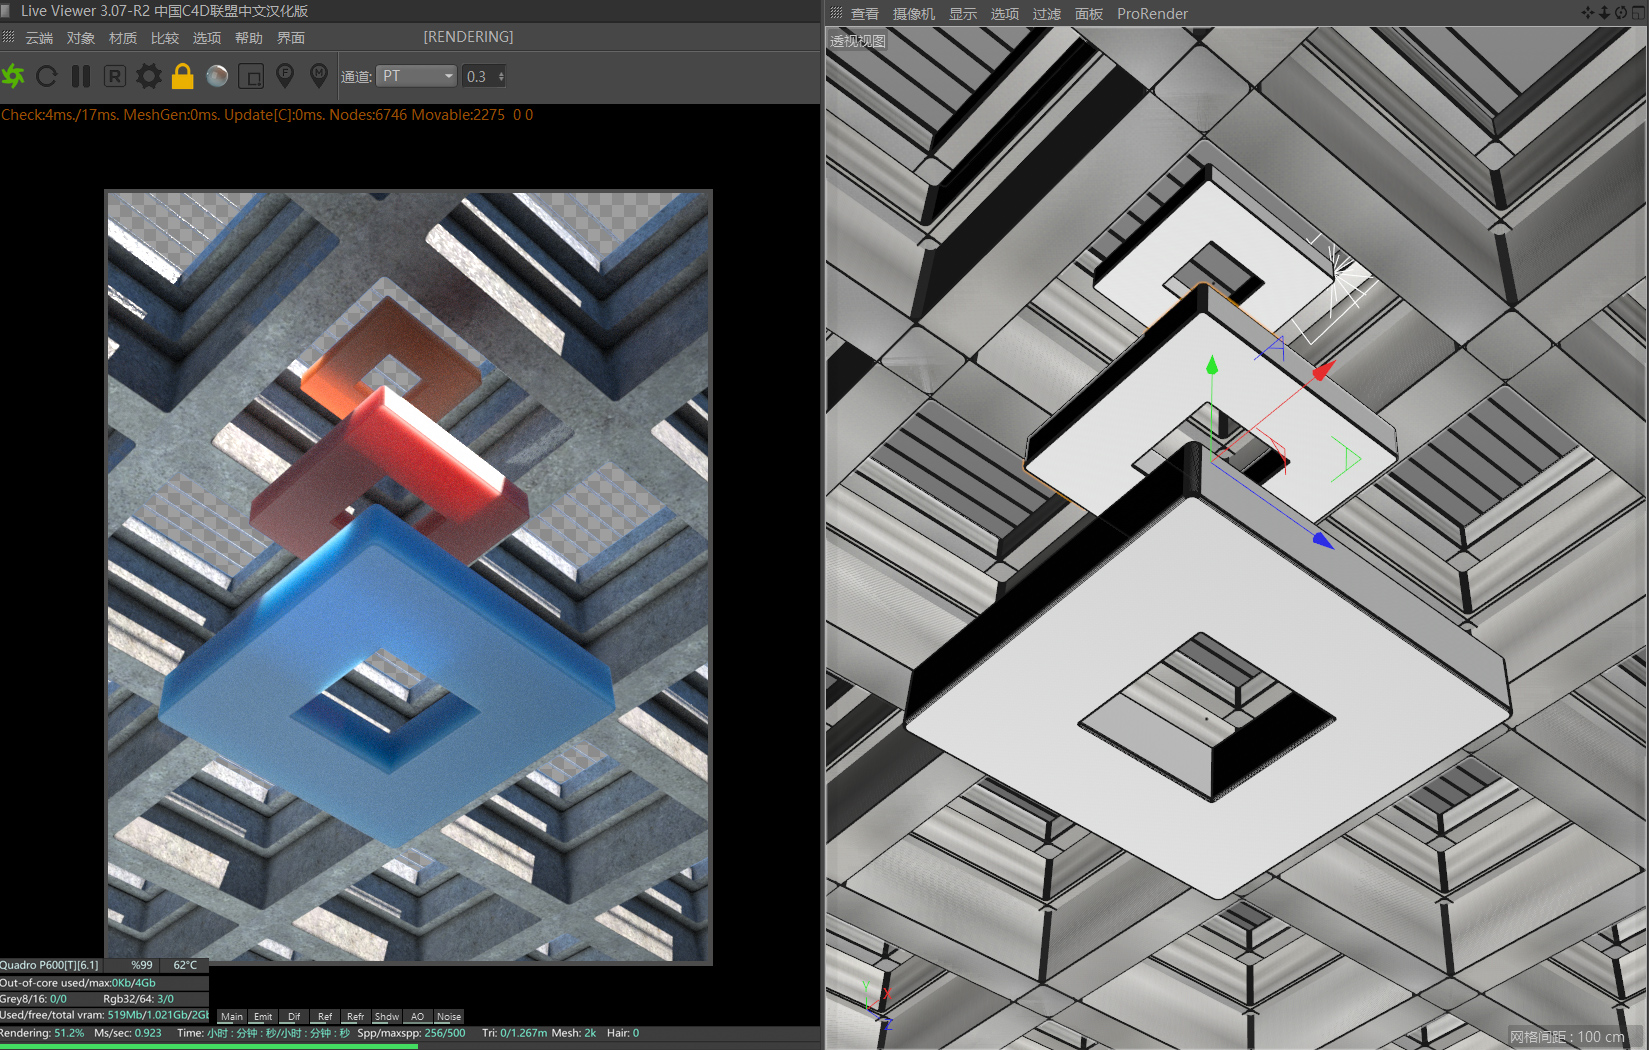The width and height of the screenshot is (1649, 1050).
Task: Click the R render region reset icon
Action: [115, 76]
